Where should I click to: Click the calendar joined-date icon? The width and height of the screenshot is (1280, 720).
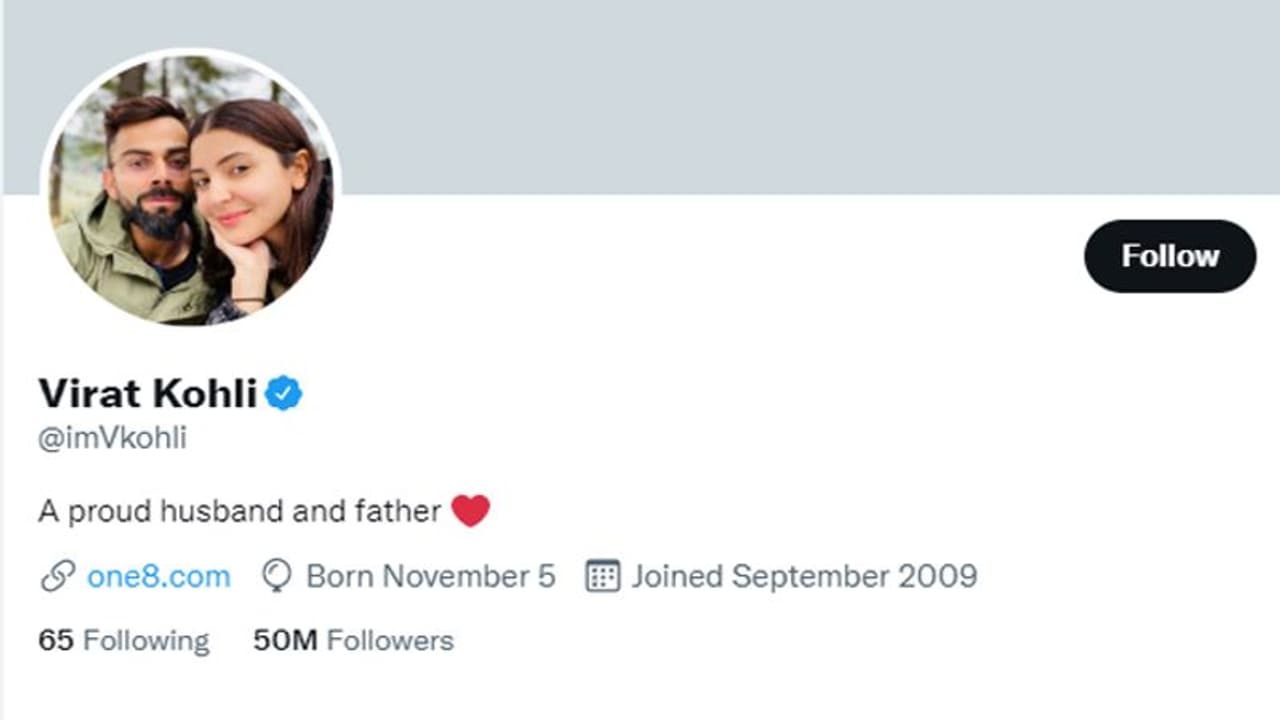pyautogui.click(x=602, y=577)
